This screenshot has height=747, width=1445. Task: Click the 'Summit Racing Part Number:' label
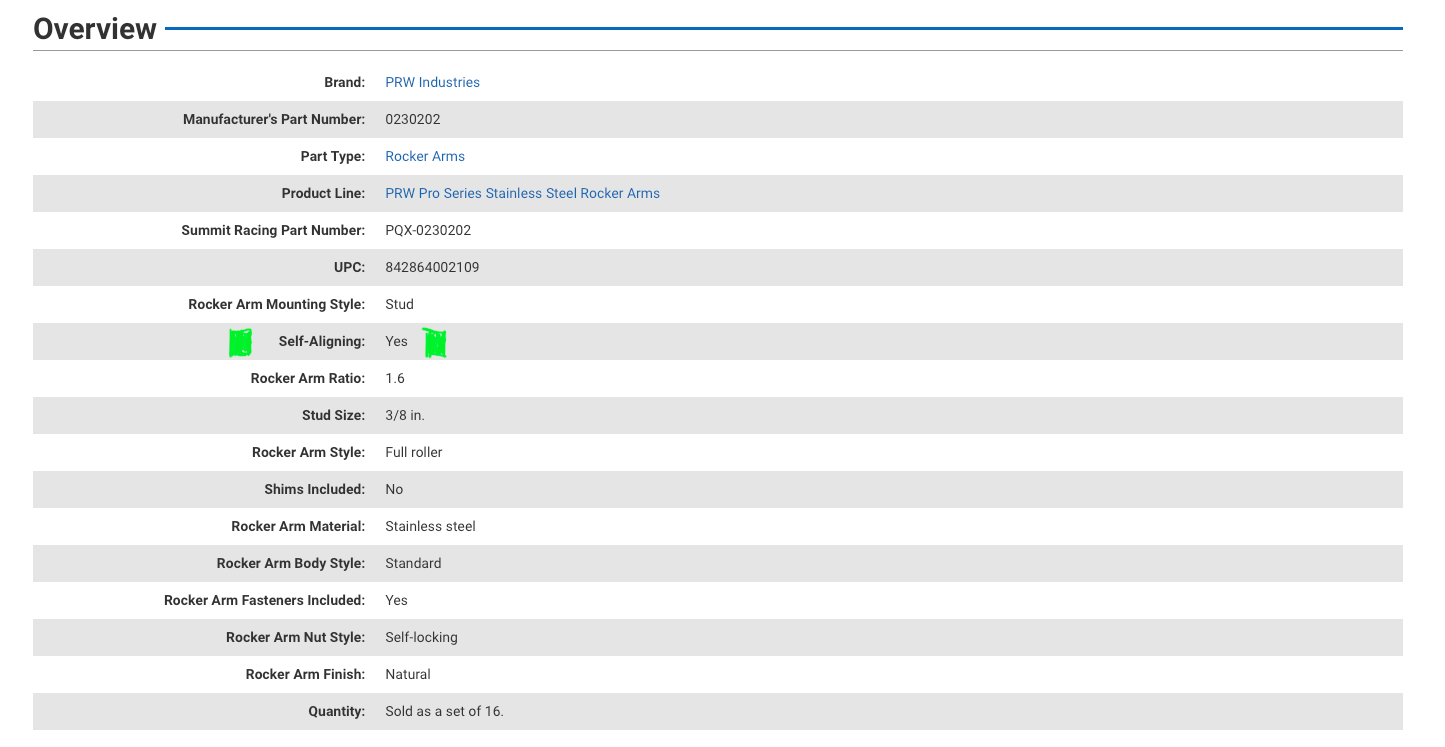click(x=273, y=230)
